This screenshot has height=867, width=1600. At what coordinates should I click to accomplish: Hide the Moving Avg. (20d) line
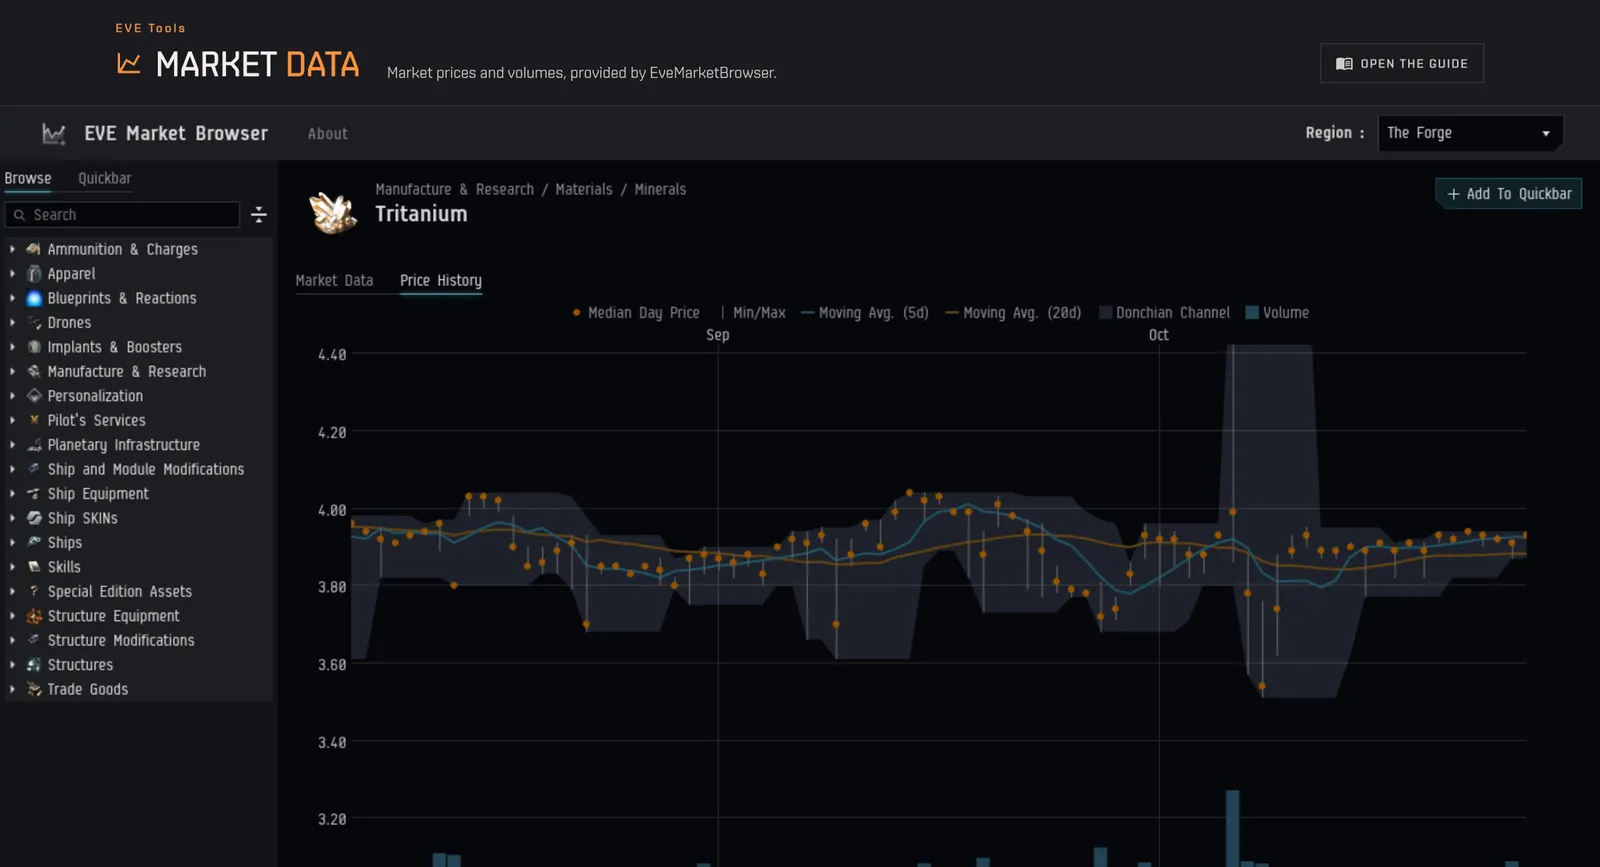click(x=1013, y=313)
